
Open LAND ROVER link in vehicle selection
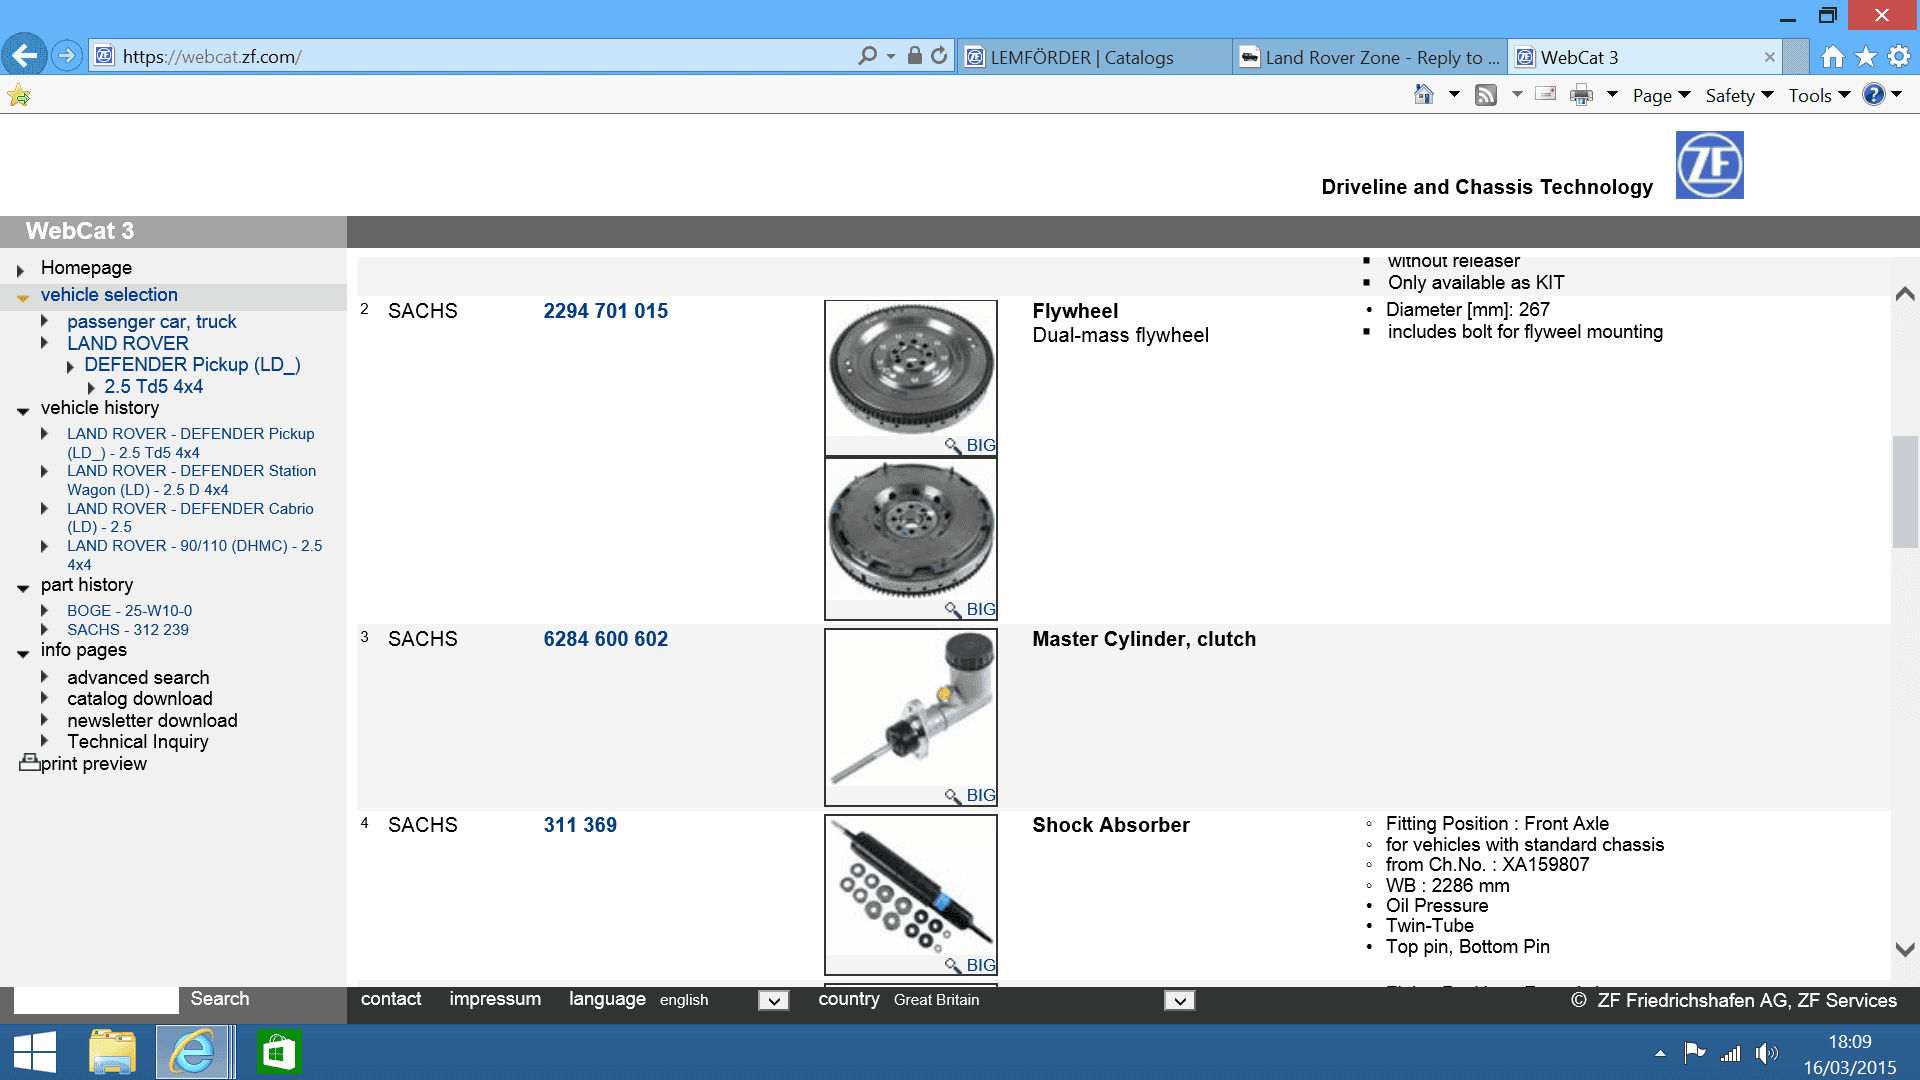(x=127, y=343)
